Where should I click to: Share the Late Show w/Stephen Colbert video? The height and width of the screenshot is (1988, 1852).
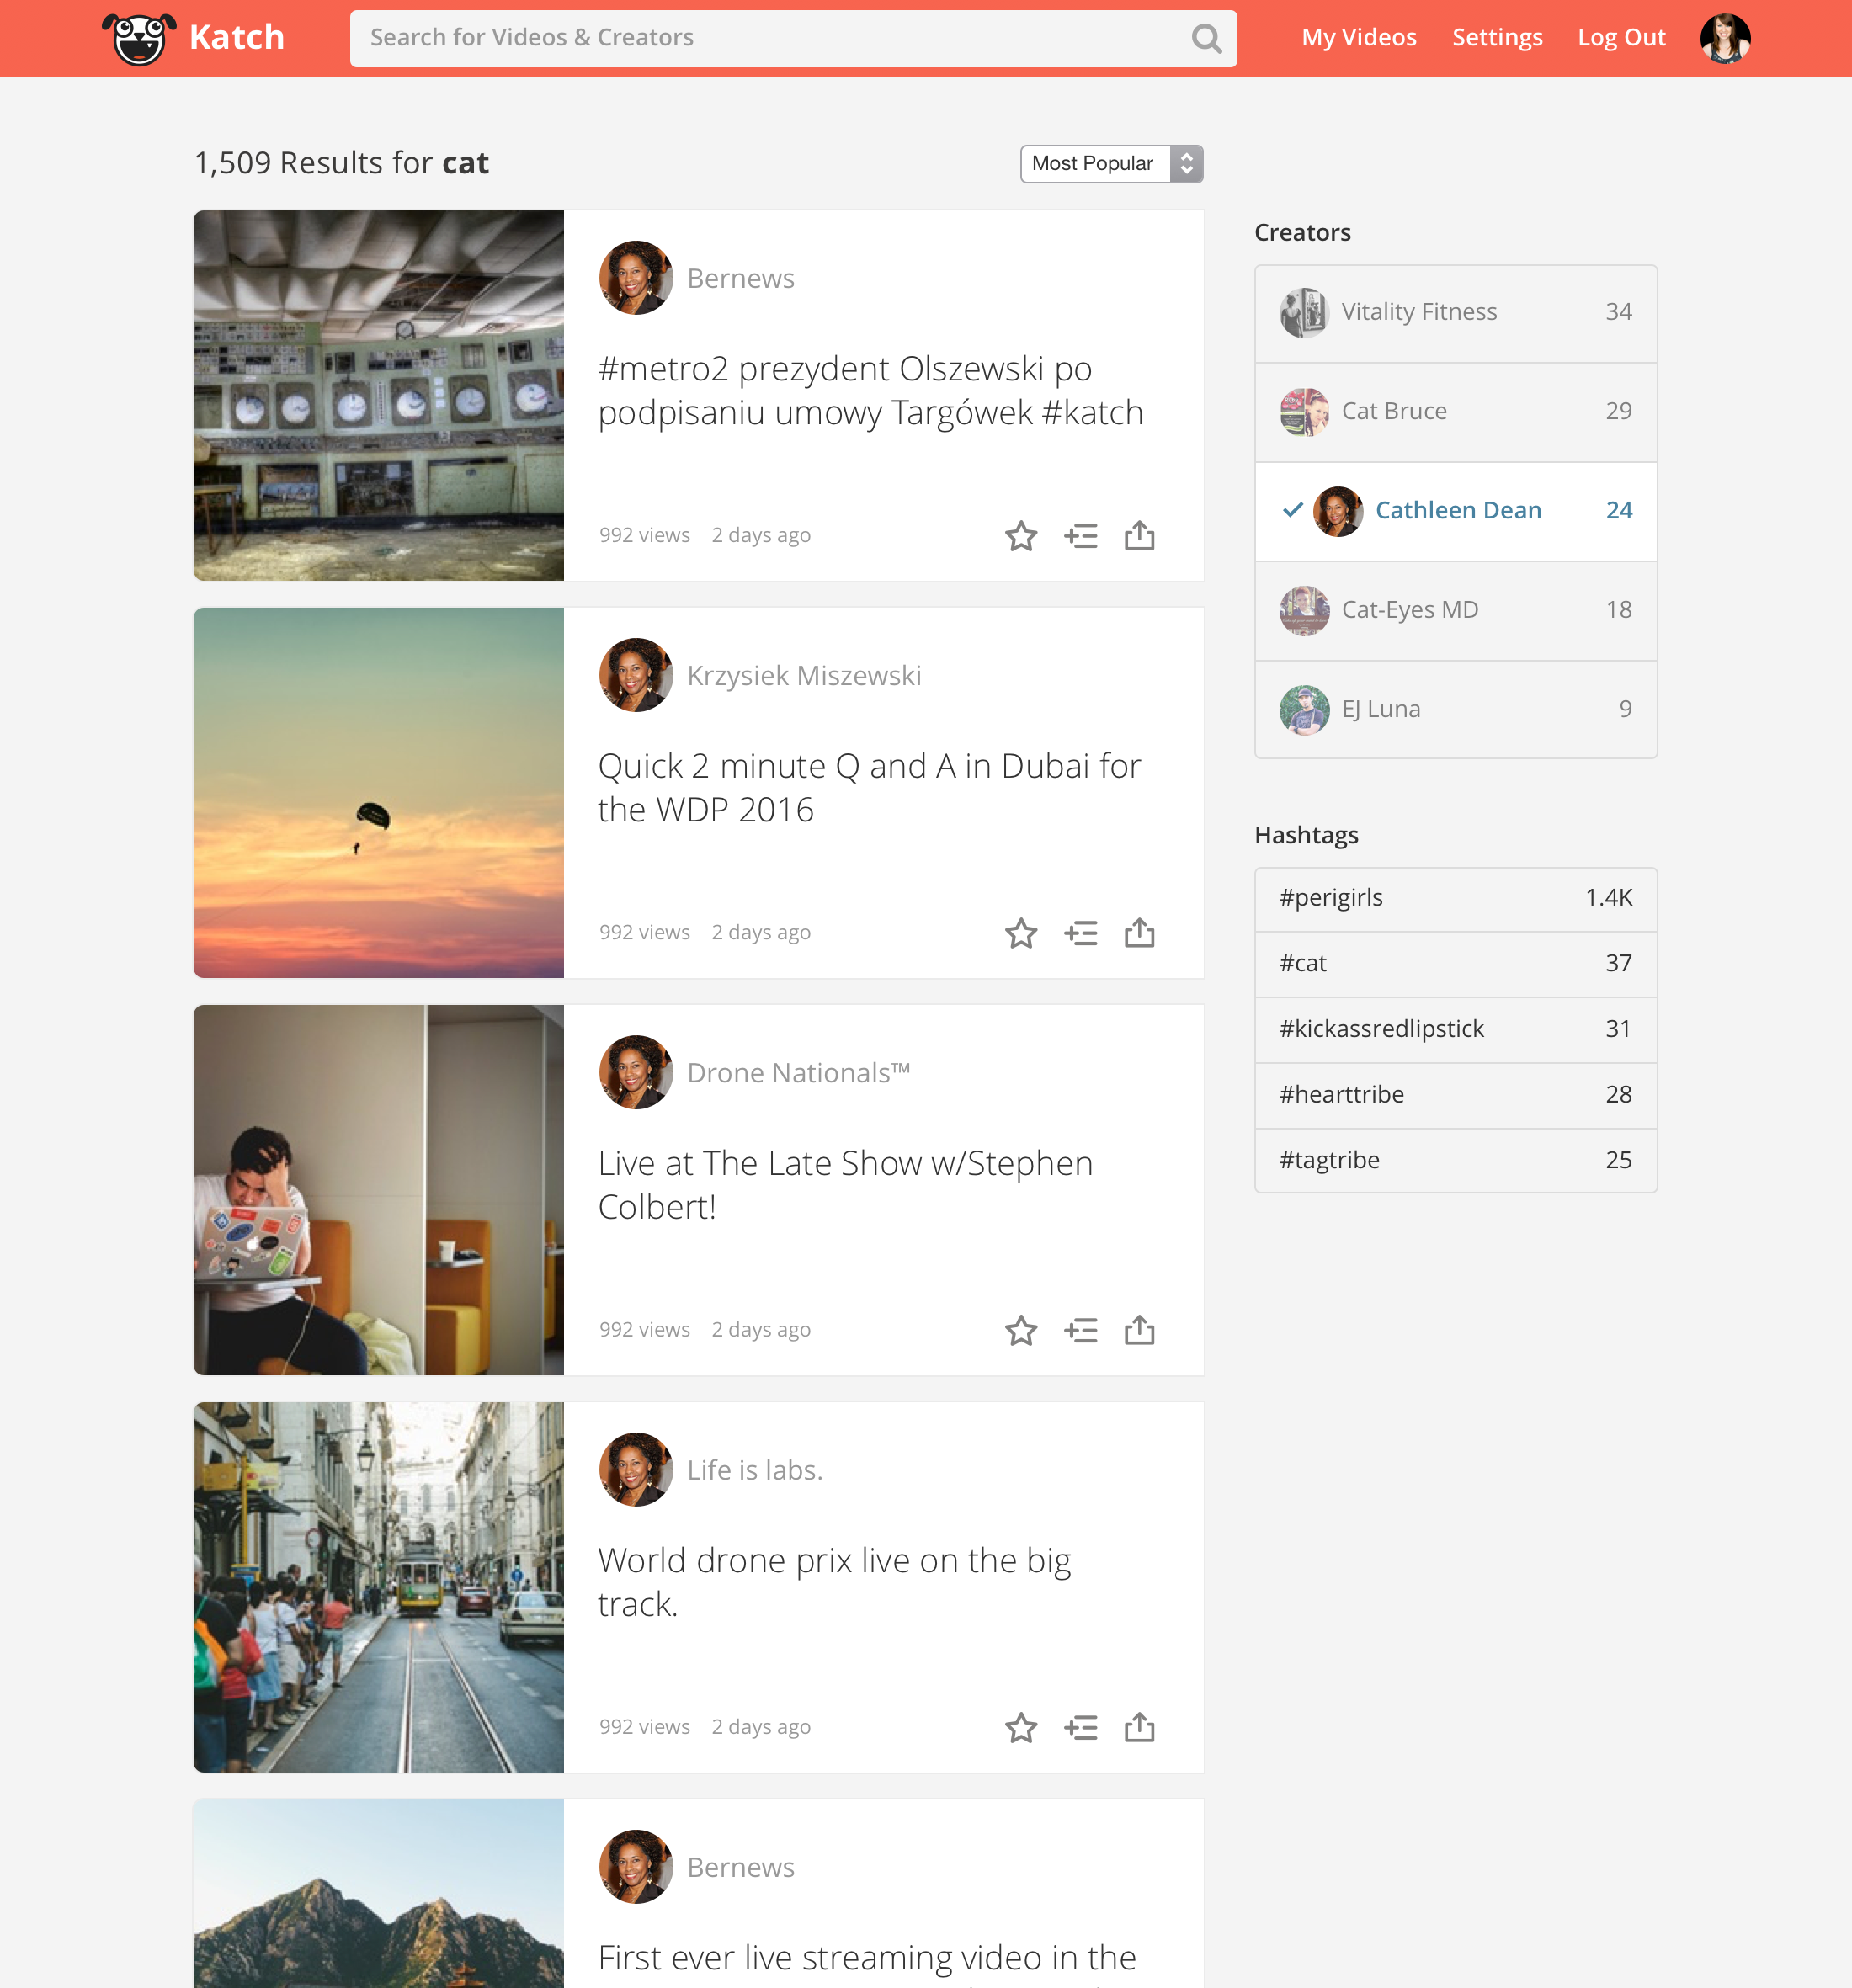pyautogui.click(x=1139, y=1330)
